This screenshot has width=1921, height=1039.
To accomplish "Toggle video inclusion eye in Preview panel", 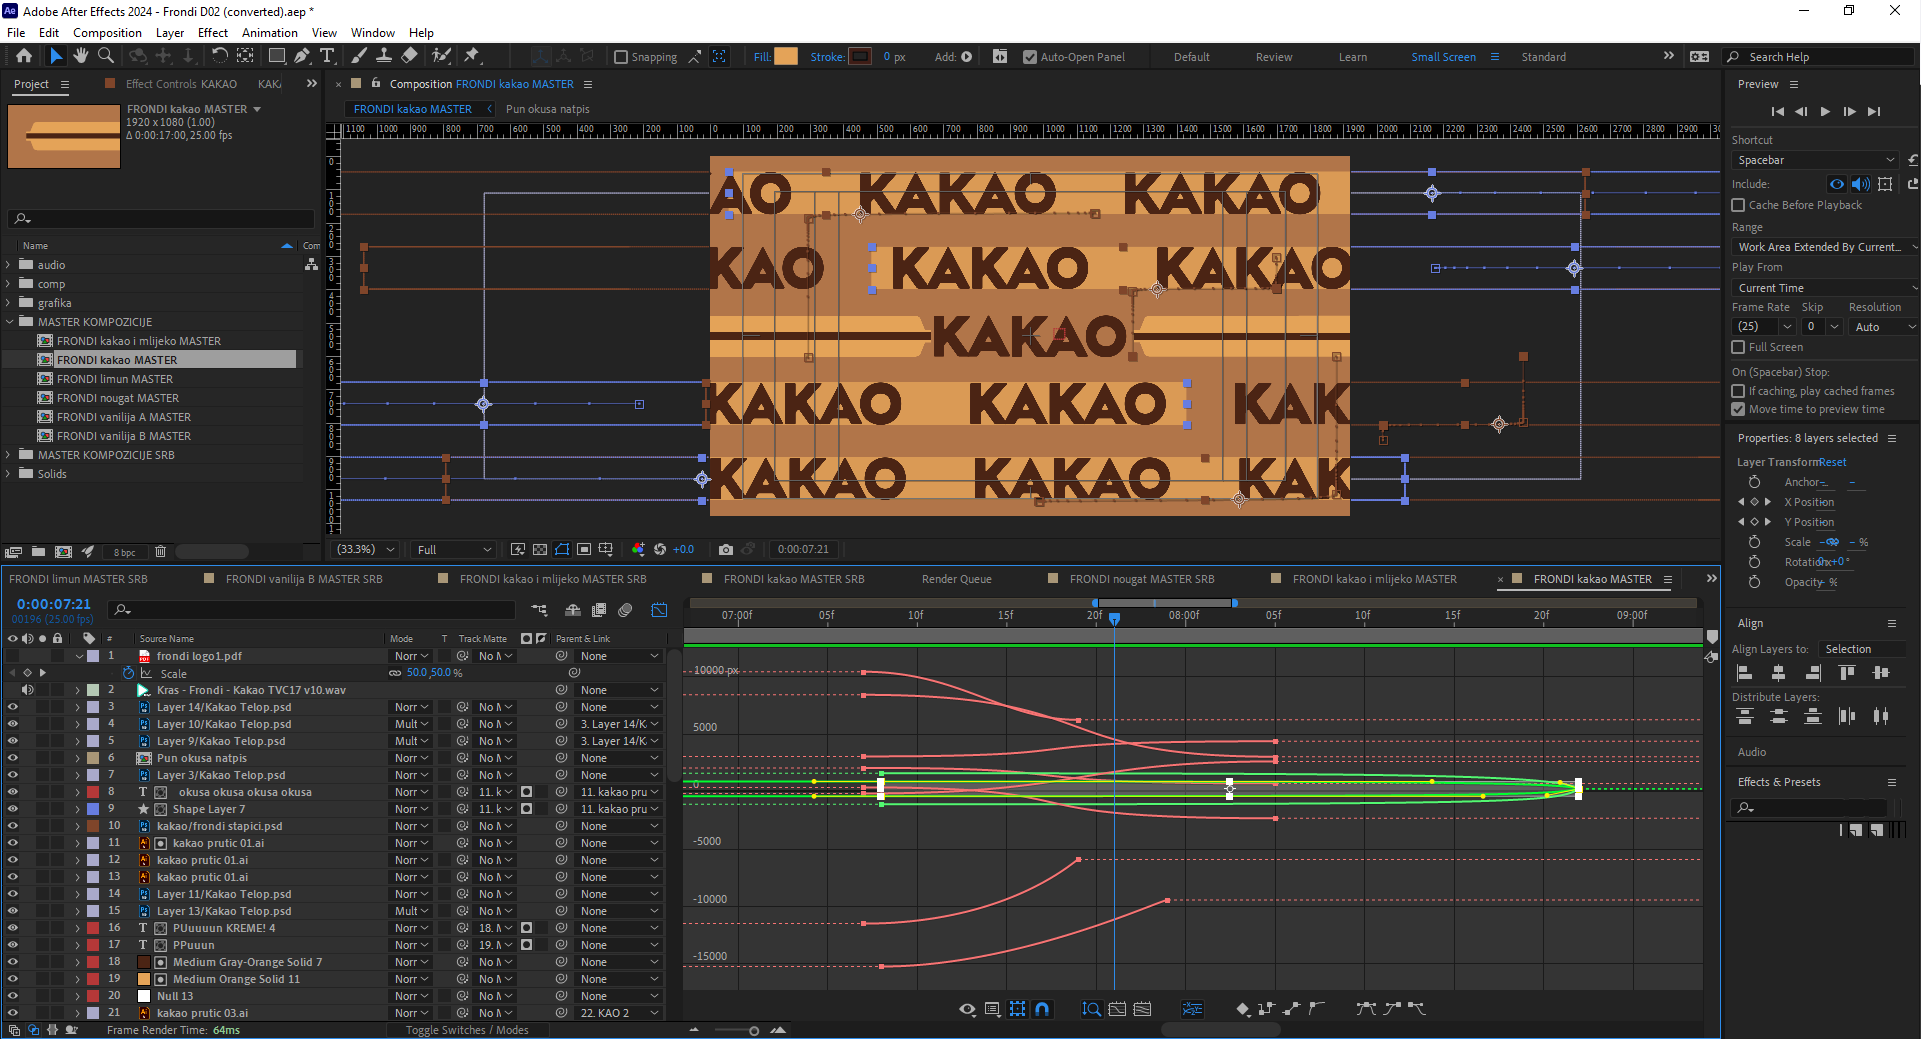I will coord(1837,184).
